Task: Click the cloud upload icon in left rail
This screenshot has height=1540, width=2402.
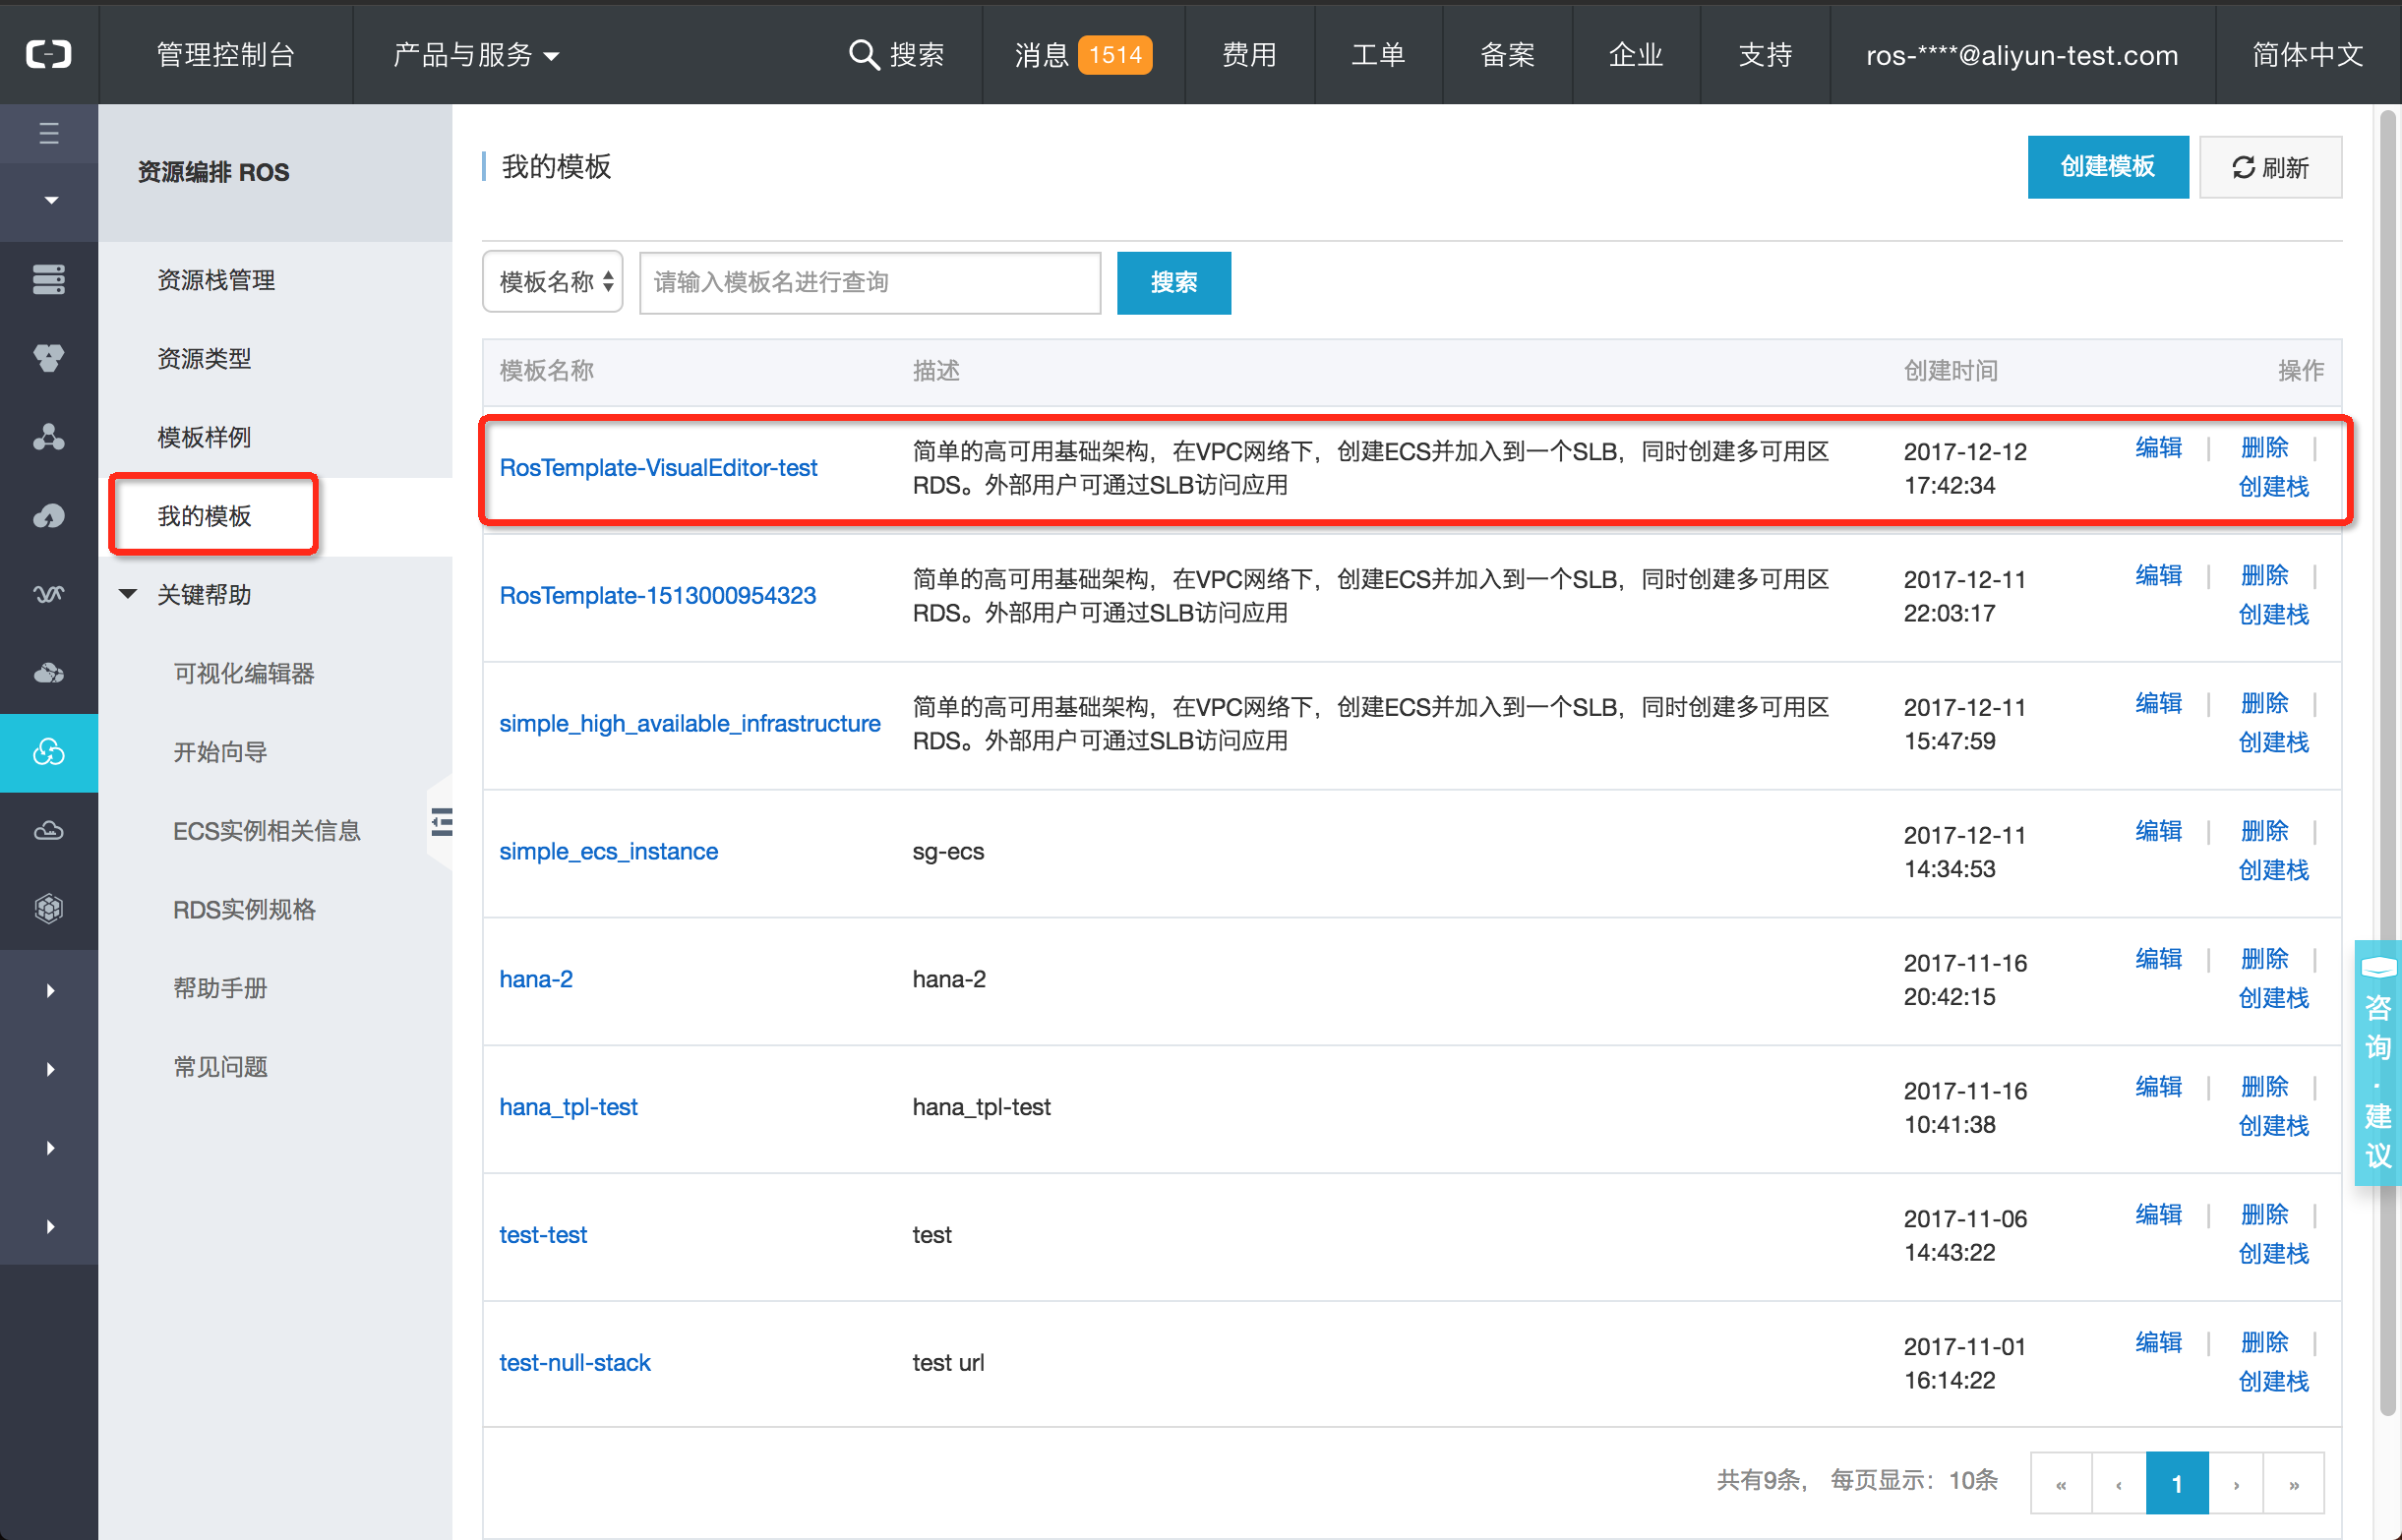Action: point(49,516)
